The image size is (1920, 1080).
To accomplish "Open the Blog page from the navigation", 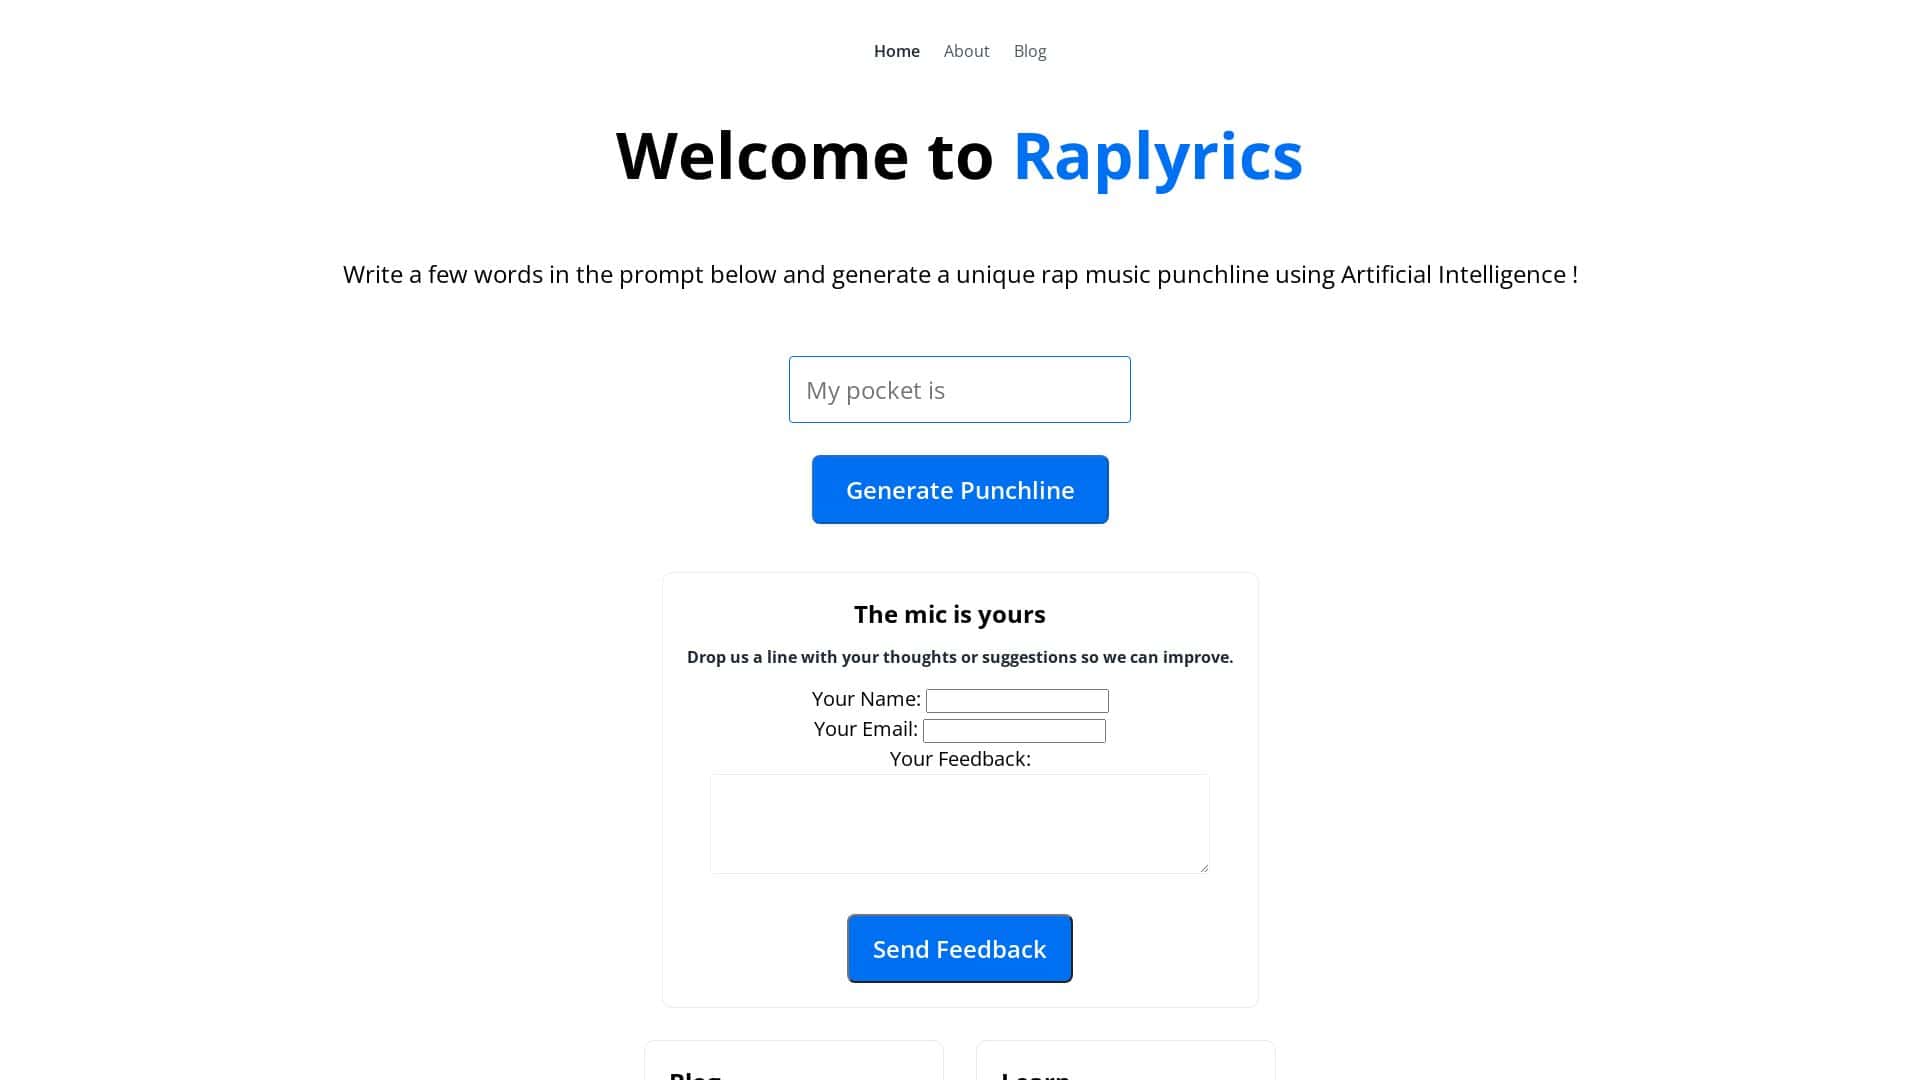I will pyautogui.click(x=1030, y=51).
